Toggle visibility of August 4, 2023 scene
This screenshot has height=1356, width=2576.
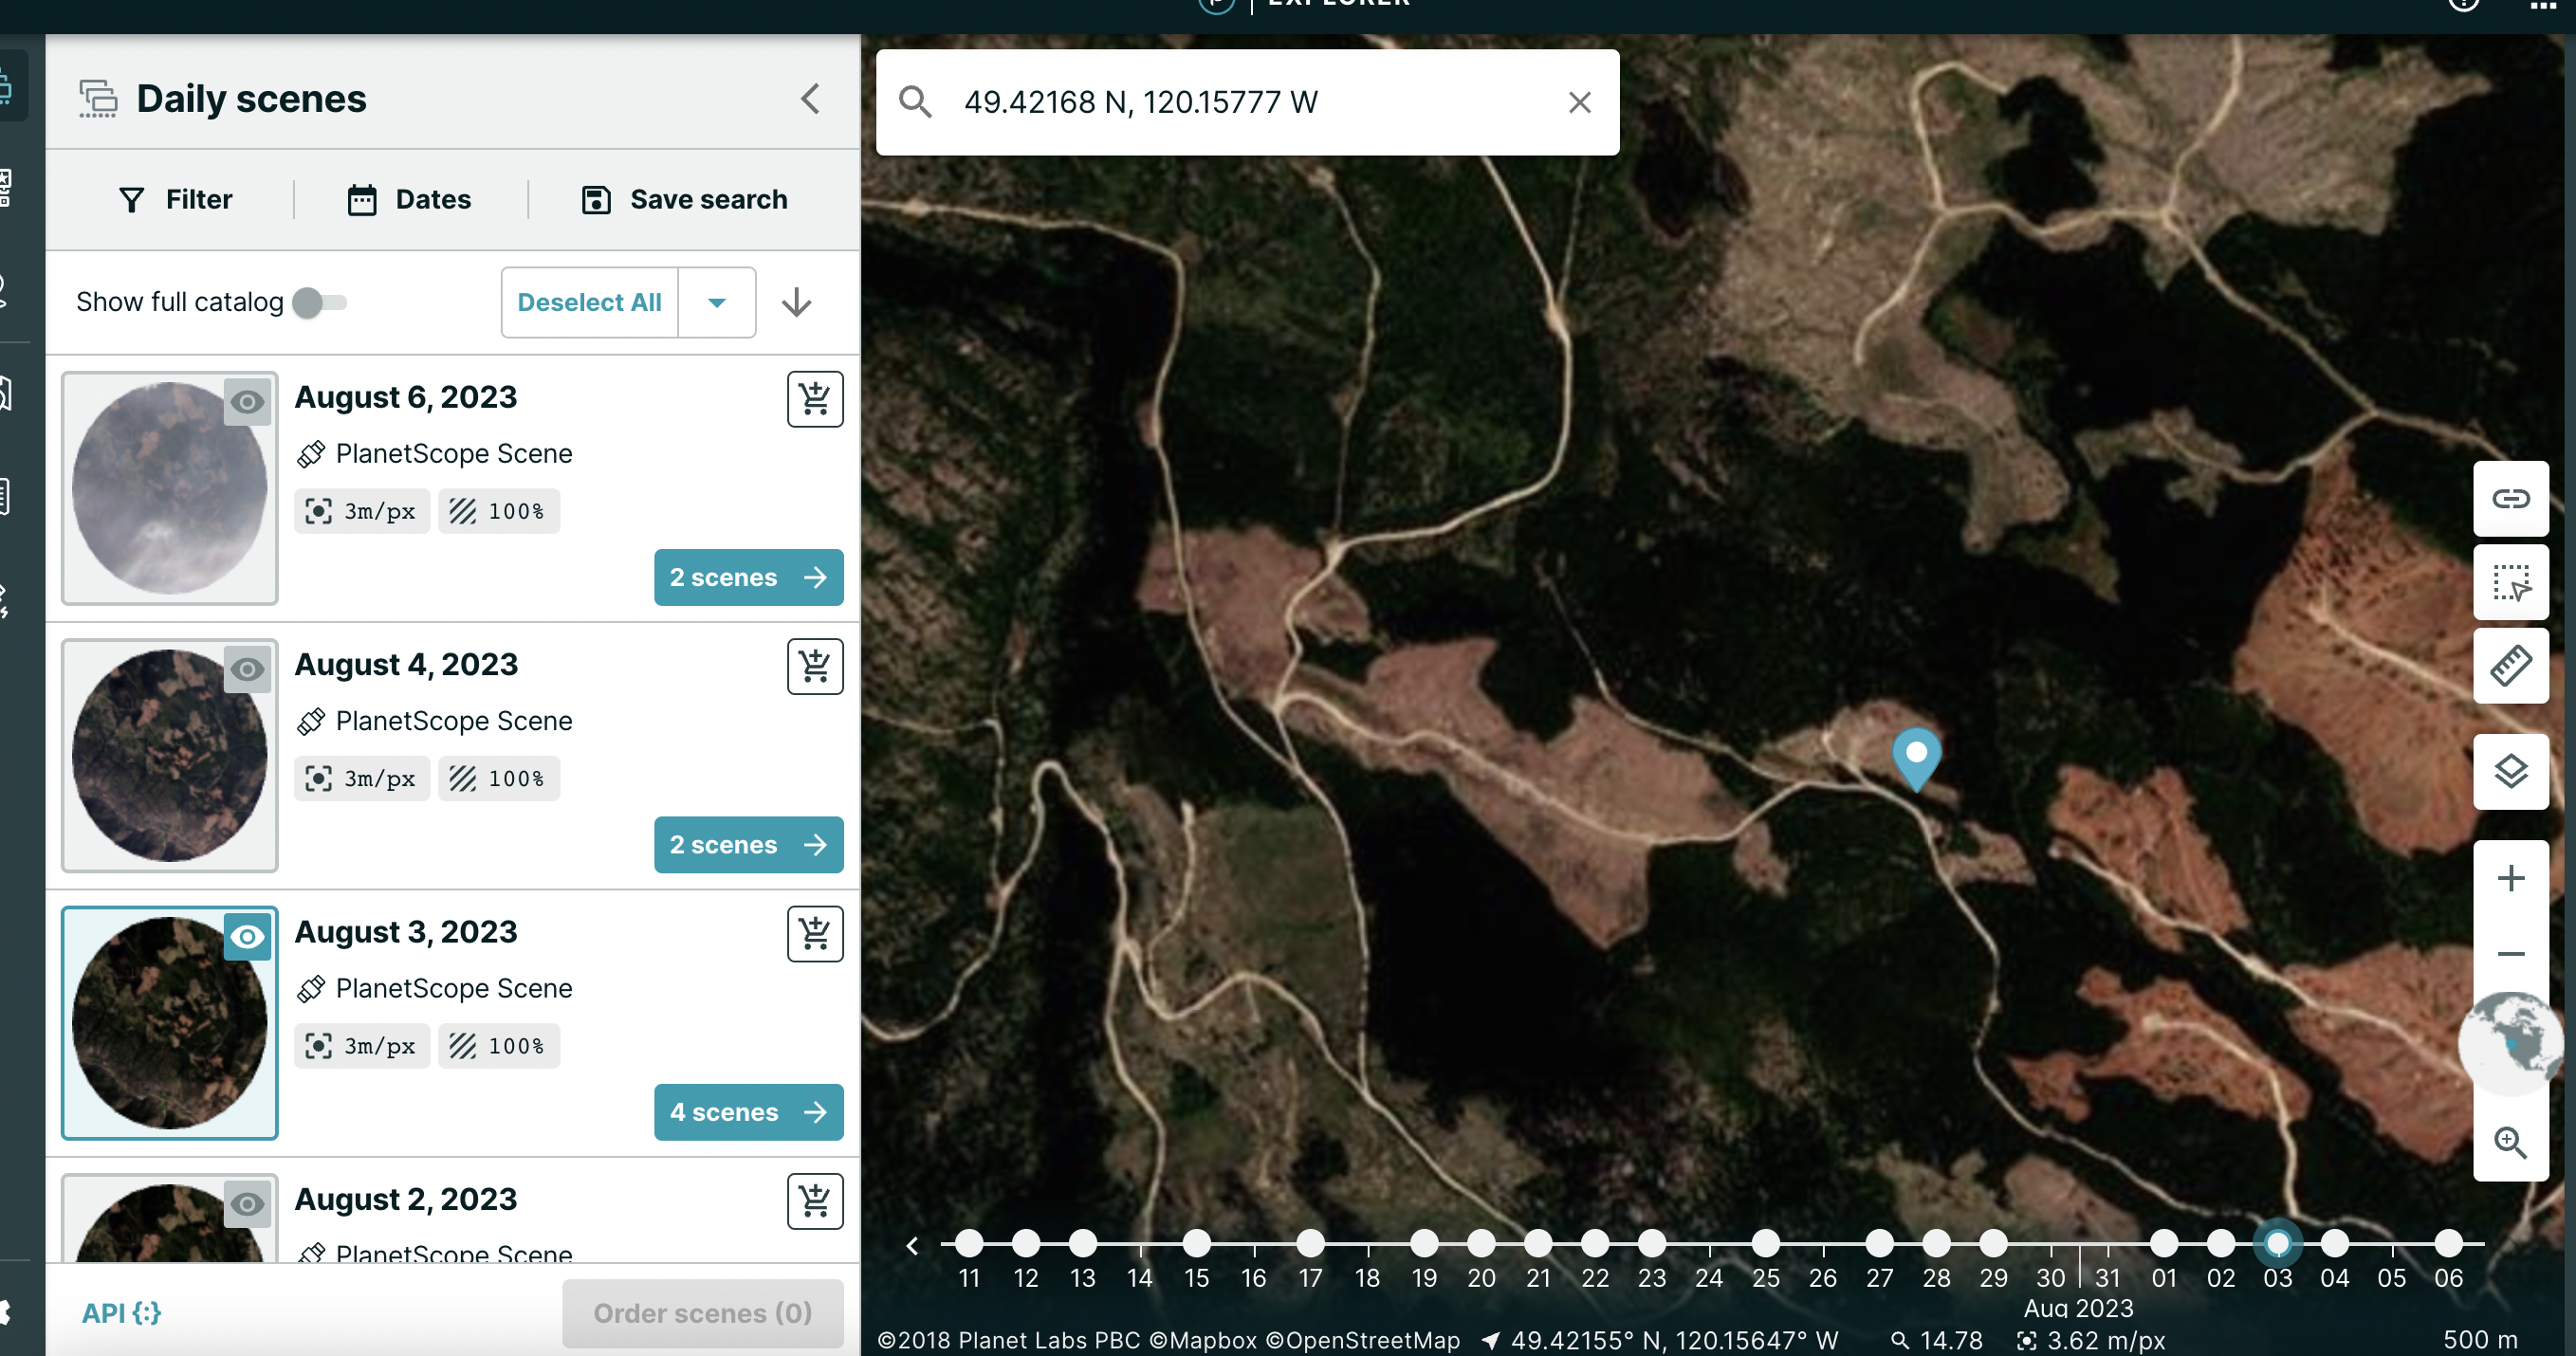(247, 669)
